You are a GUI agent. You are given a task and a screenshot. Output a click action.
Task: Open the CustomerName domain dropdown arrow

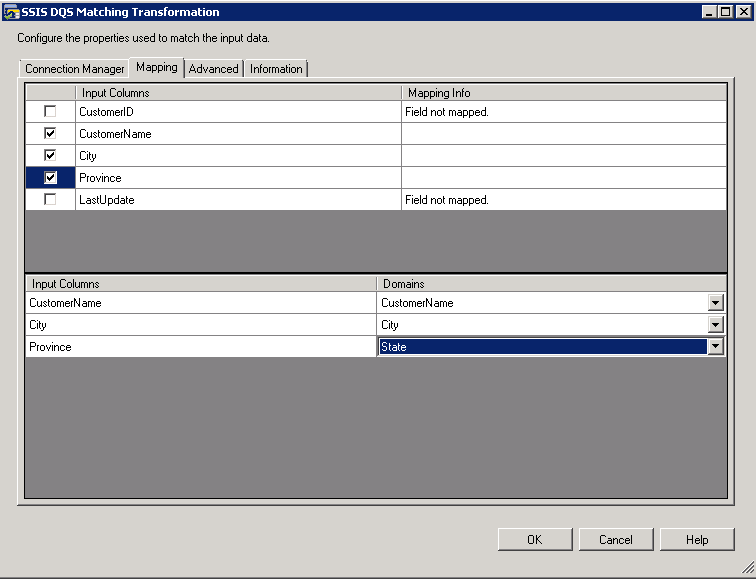[716, 303]
